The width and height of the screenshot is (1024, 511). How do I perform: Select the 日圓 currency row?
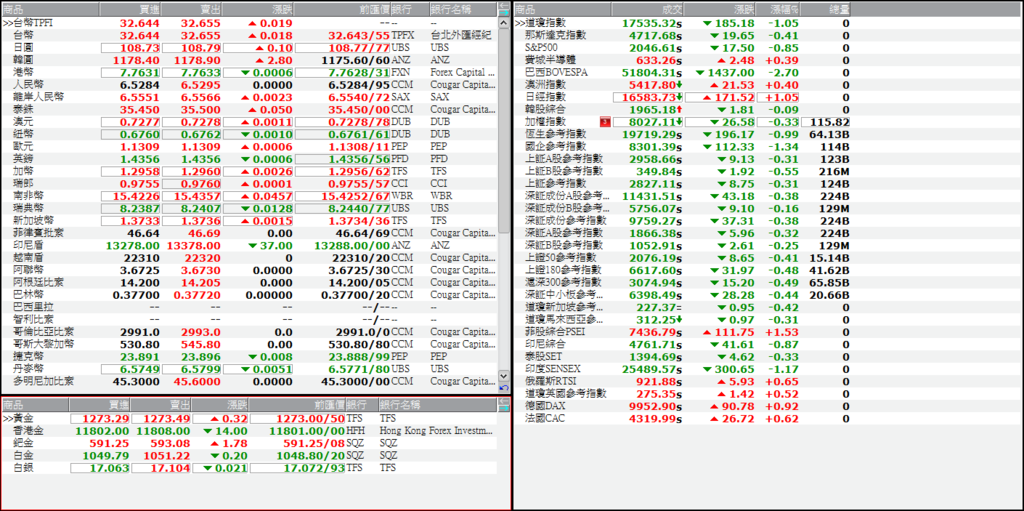(249, 48)
